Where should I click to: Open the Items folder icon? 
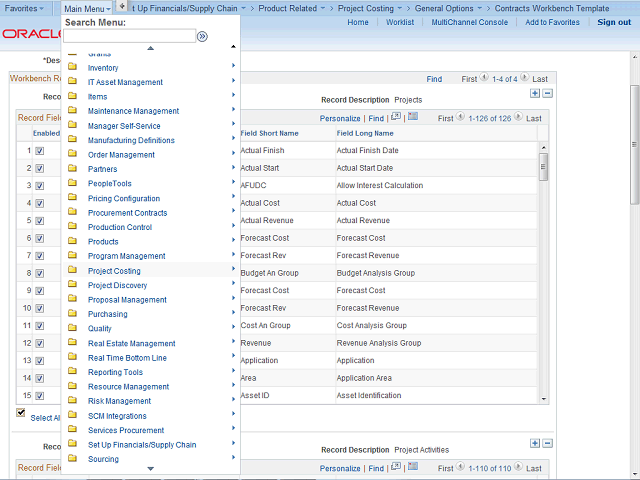(x=73, y=96)
